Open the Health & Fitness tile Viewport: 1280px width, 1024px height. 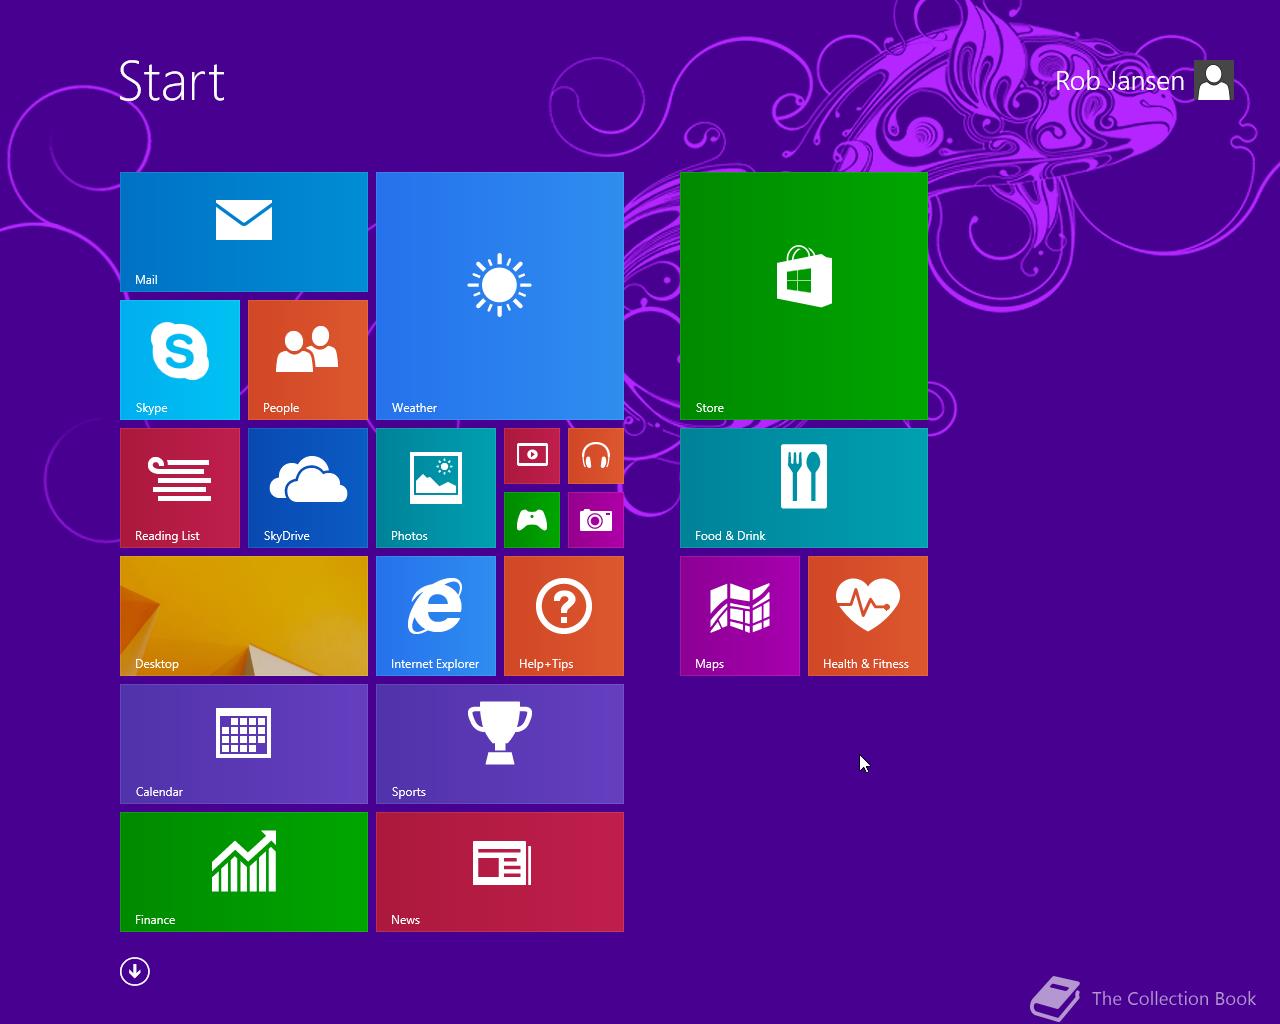click(868, 616)
